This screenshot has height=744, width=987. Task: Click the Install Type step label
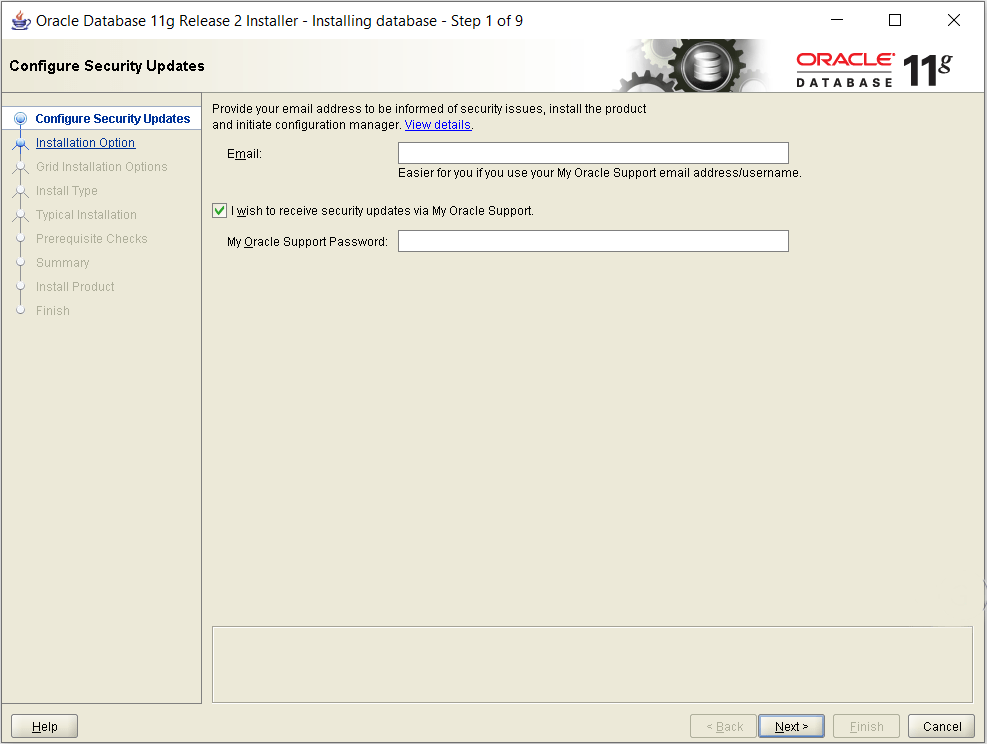point(67,191)
